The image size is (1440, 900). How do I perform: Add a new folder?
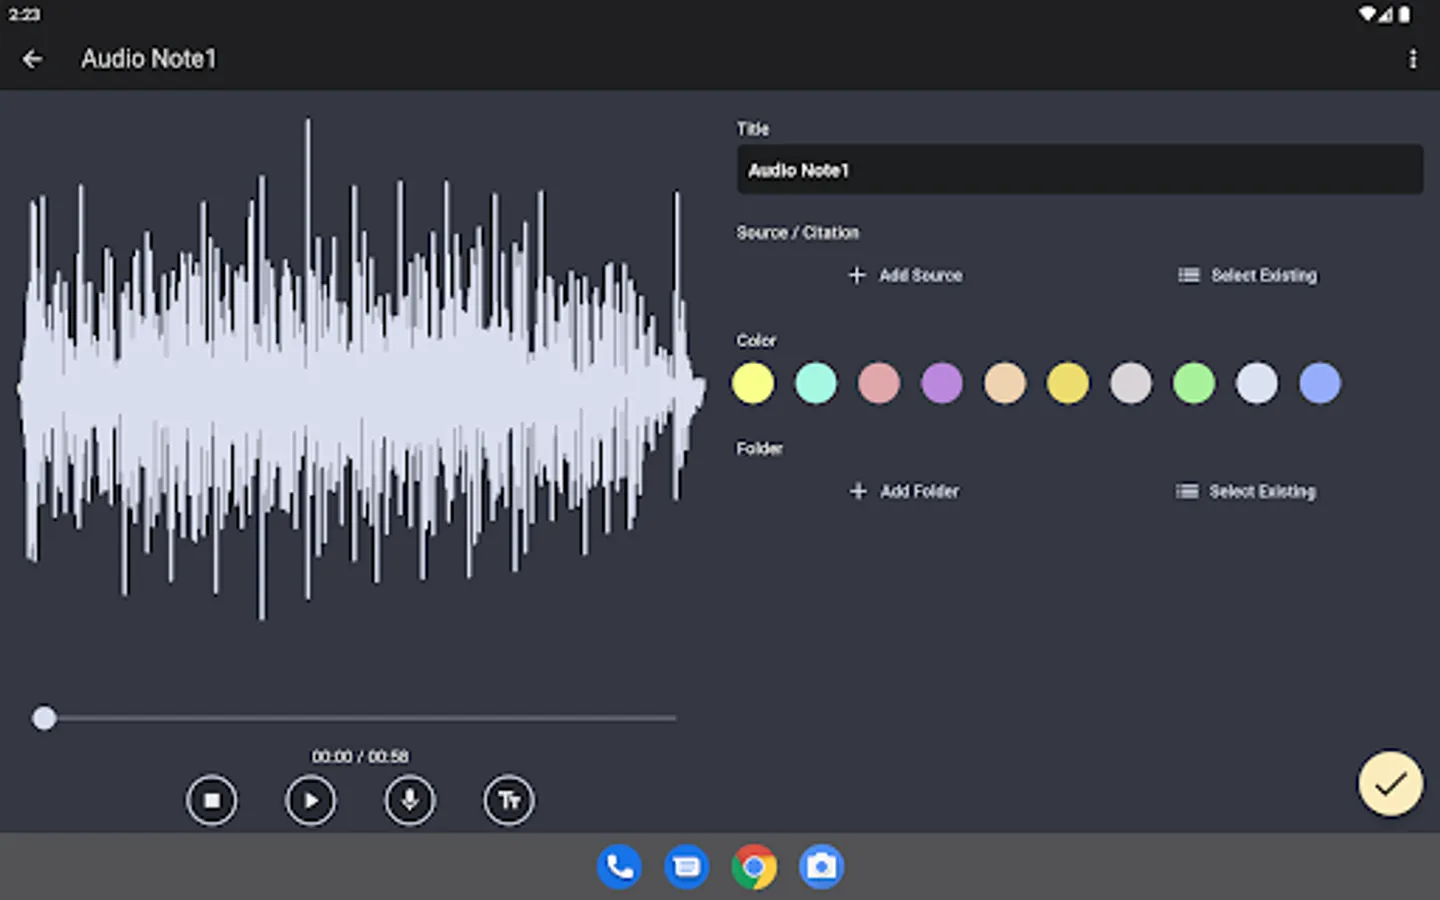tap(904, 491)
